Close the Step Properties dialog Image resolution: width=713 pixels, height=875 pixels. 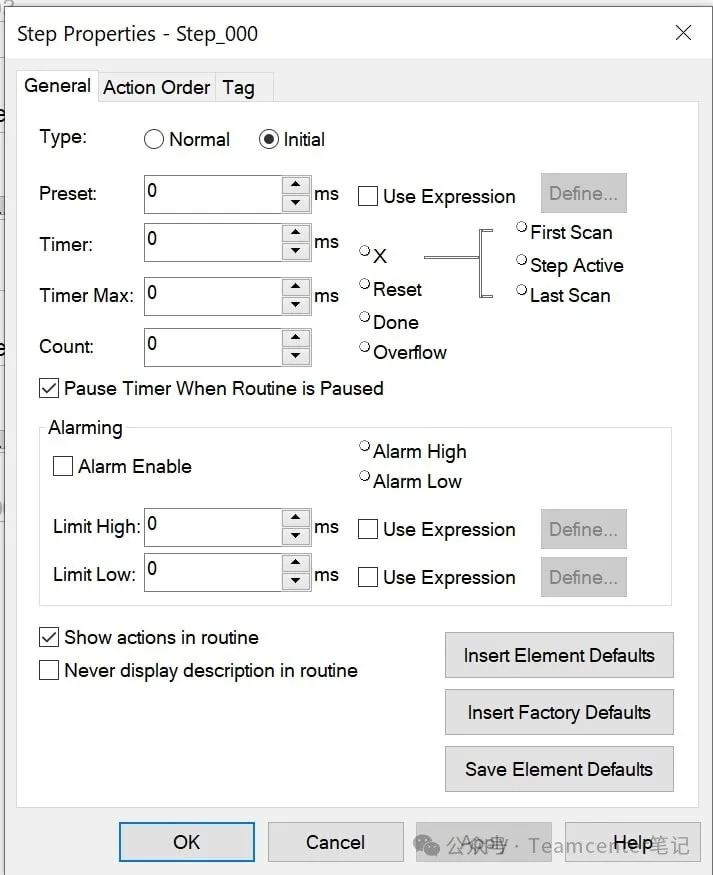[683, 33]
